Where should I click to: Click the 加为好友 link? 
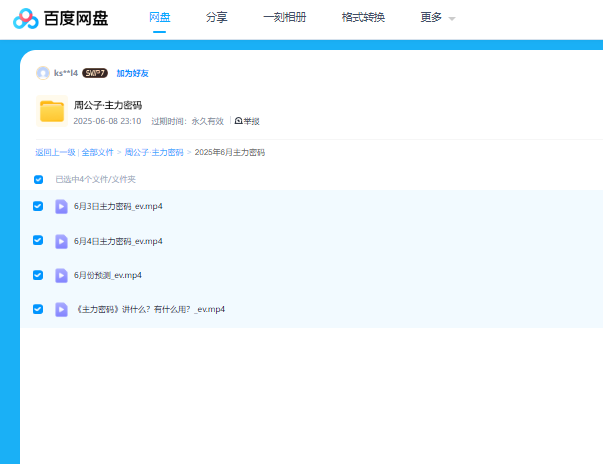click(x=132, y=73)
